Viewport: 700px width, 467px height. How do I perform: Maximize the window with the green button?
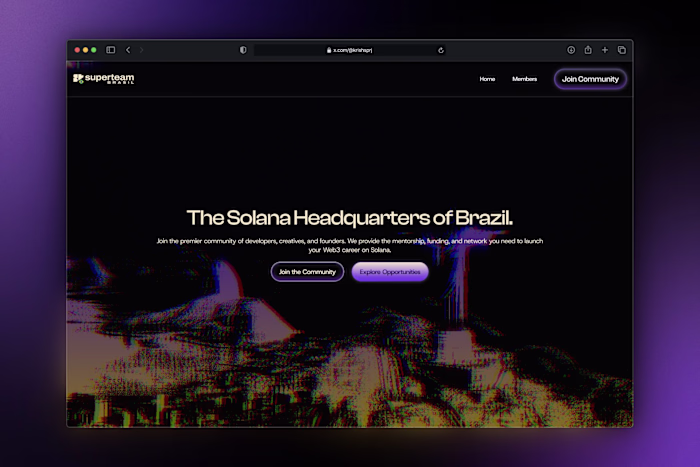(94, 50)
